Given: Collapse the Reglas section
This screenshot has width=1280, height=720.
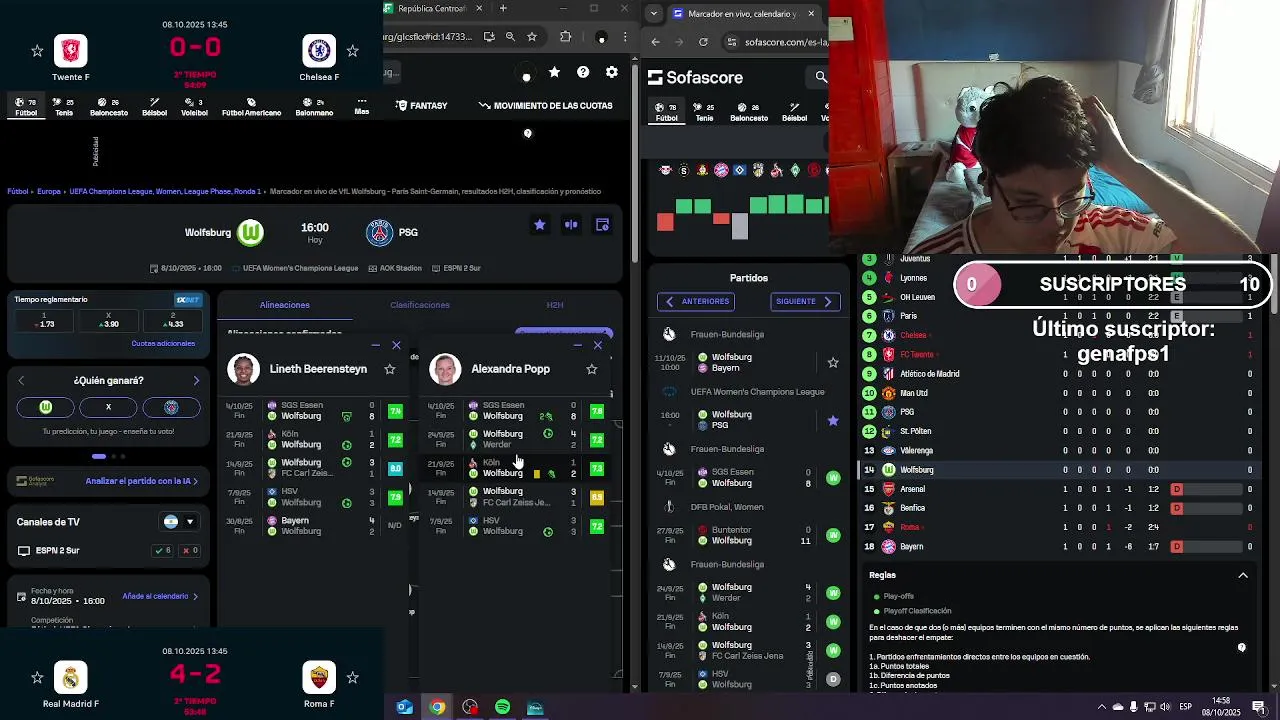Looking at the screenshot, I should click(x=1243, y=575).
